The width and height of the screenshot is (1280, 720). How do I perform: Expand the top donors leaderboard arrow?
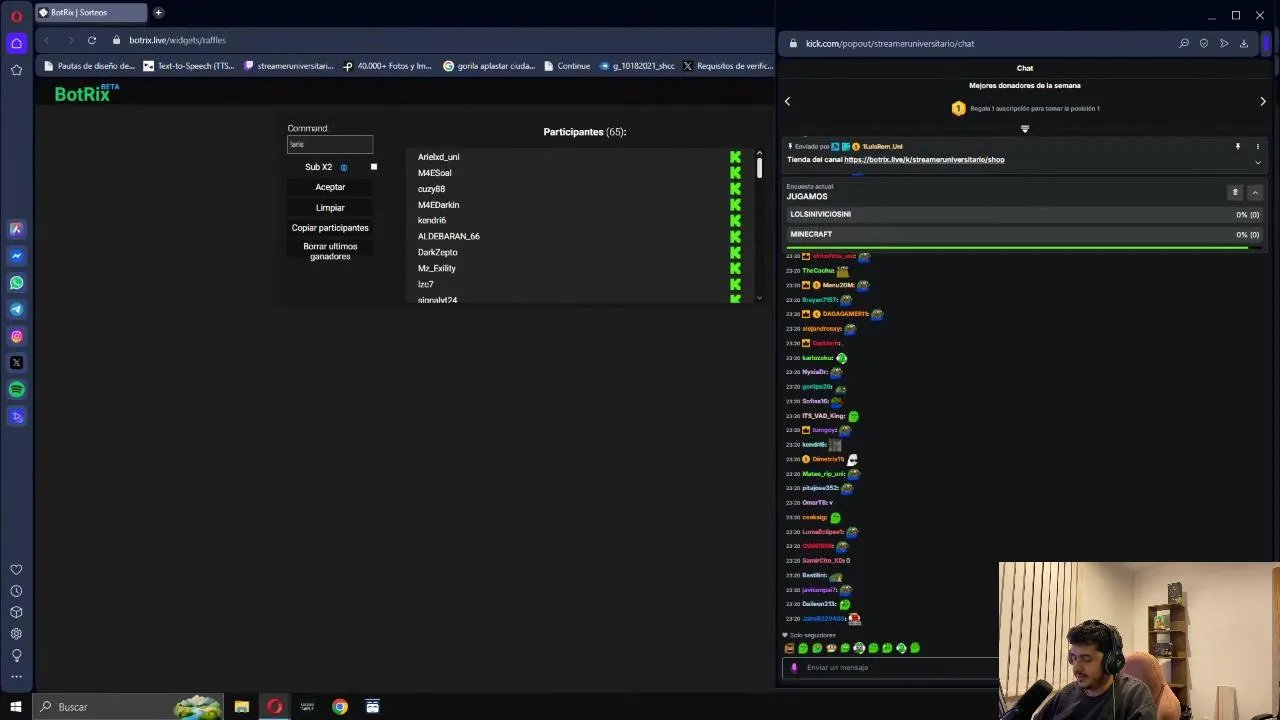tap(1024, 129)
